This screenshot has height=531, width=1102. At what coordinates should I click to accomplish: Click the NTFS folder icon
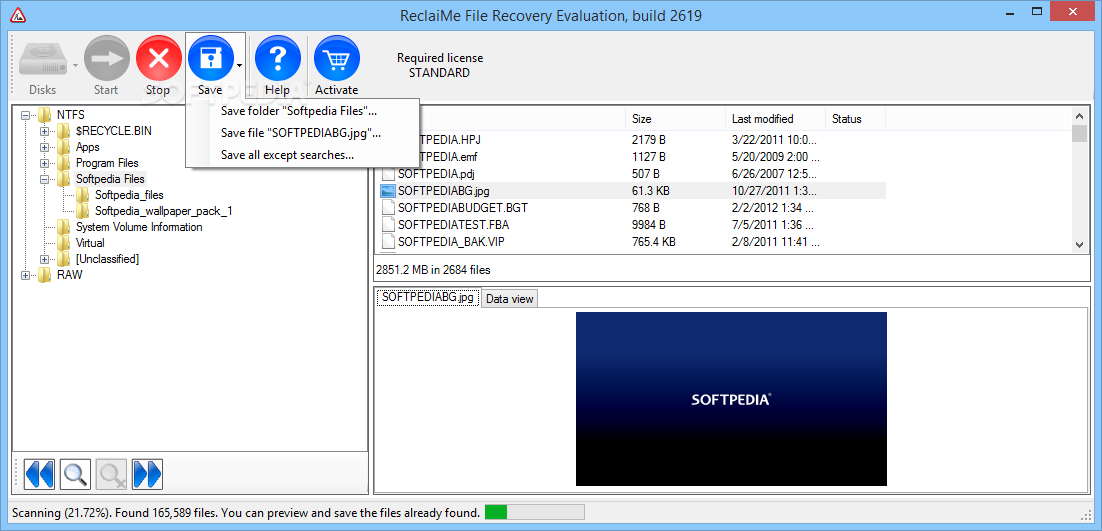[x=45, y=114]
